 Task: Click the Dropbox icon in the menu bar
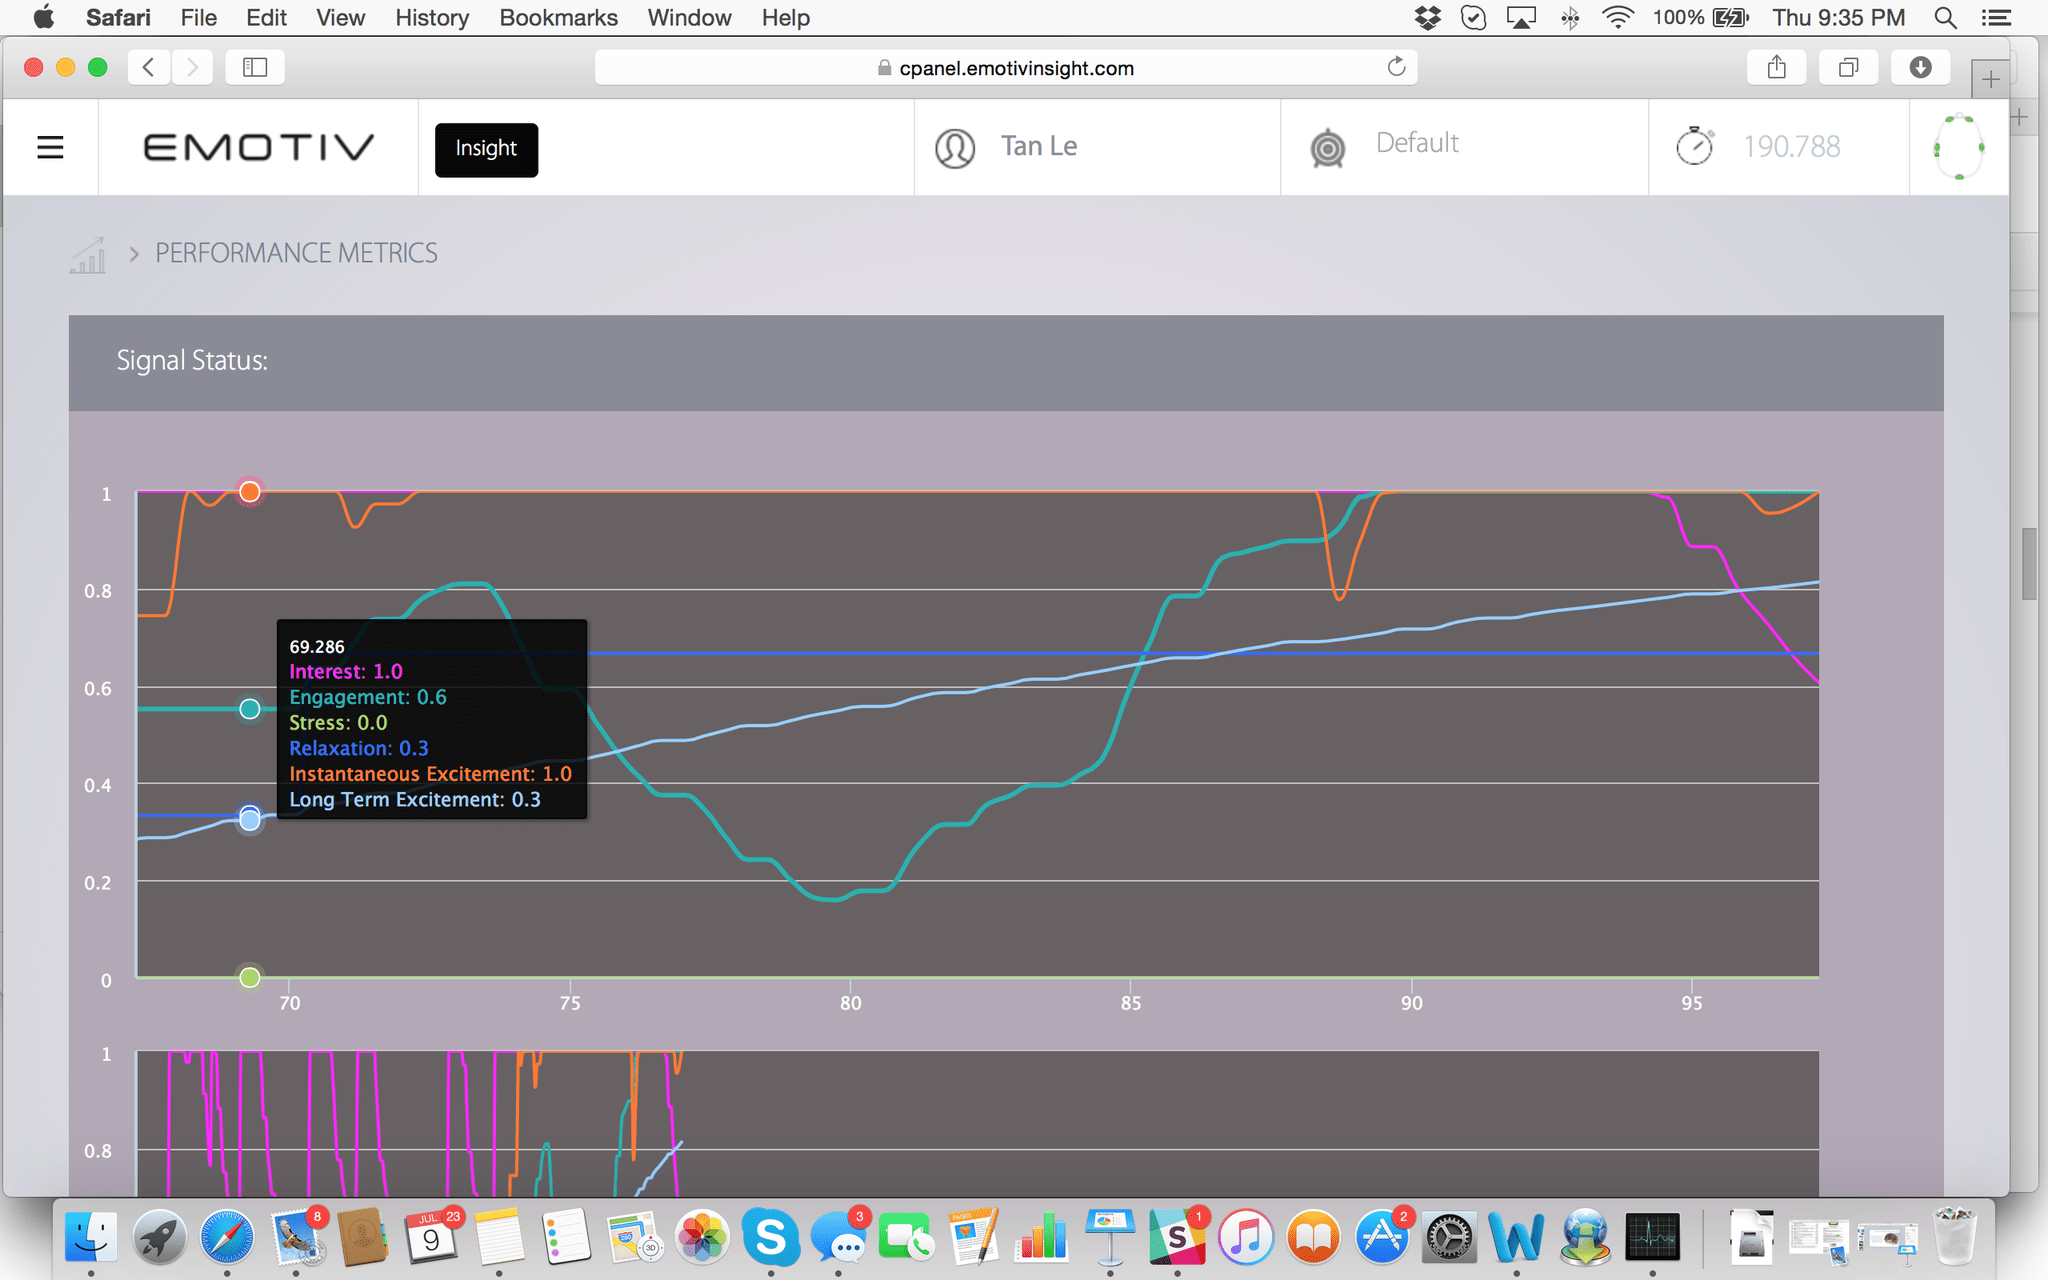tap(1427, 17)
